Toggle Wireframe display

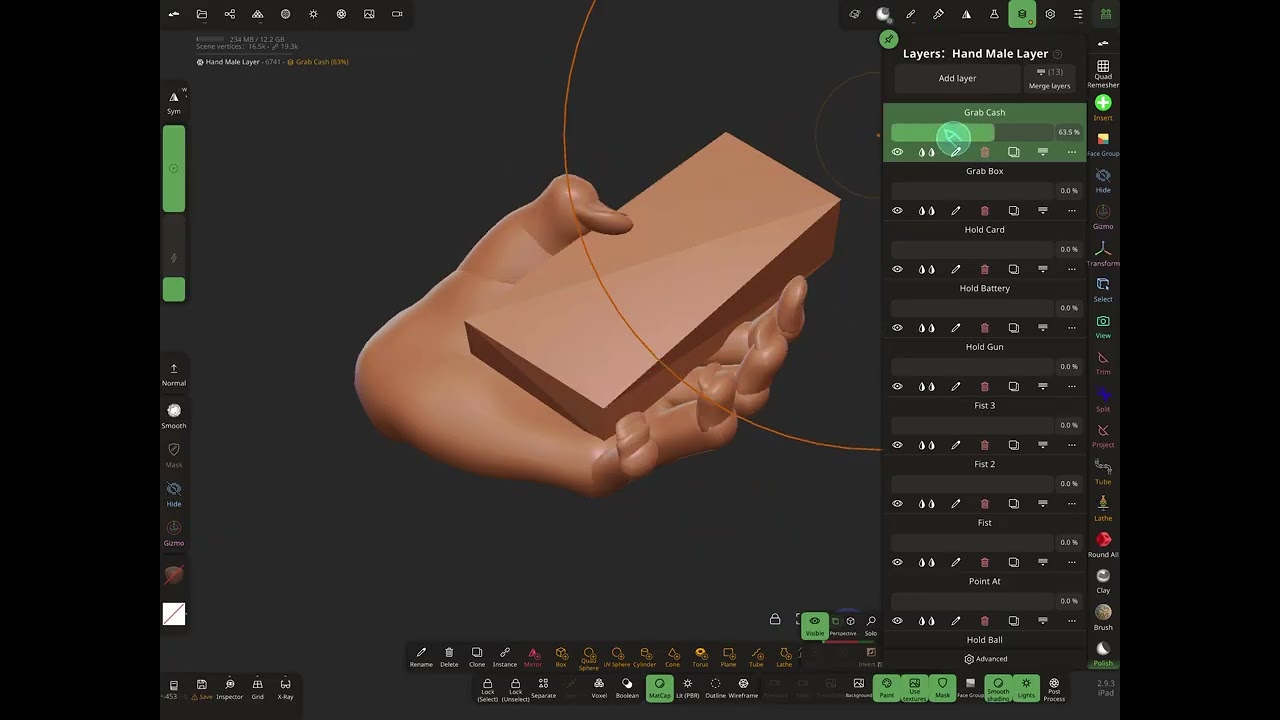click(743, 688)
